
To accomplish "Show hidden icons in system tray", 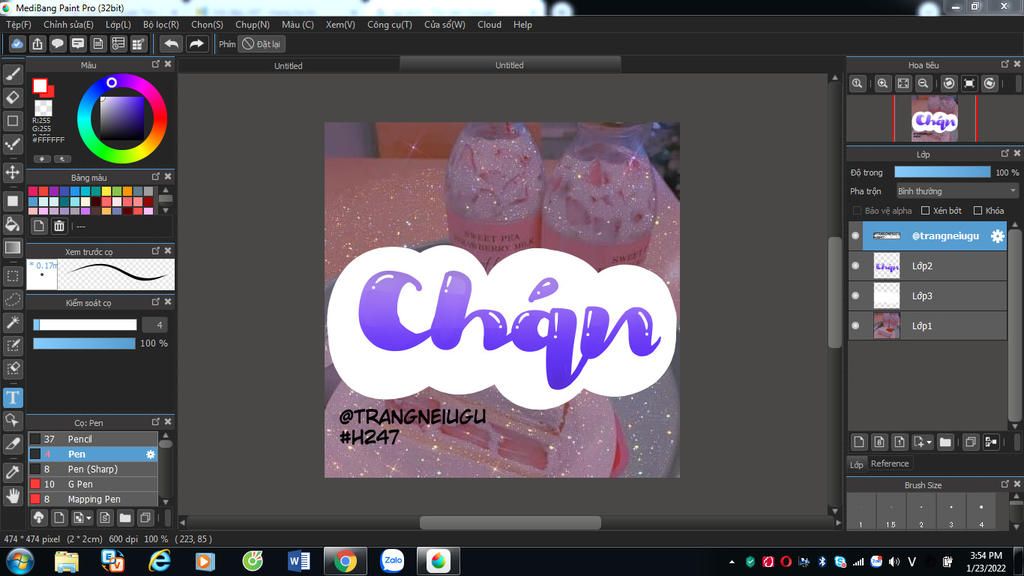I will point(731,562).
